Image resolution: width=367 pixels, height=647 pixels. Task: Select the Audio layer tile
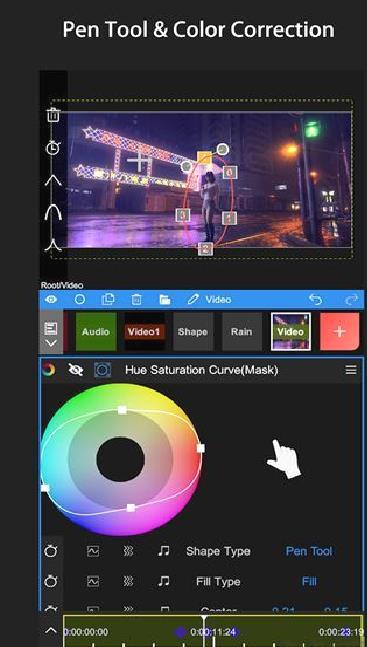click(96, 332)
